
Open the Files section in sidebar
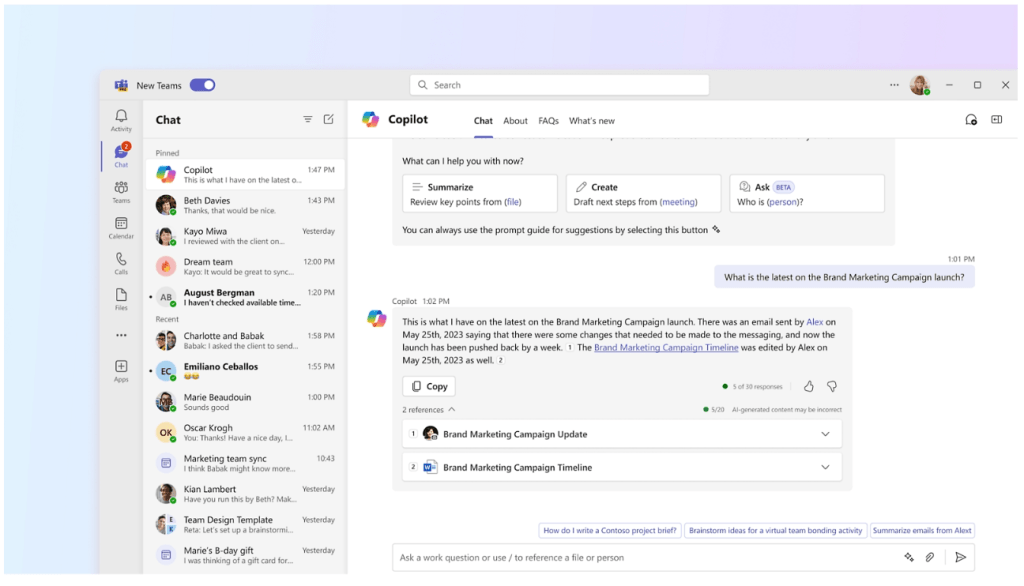click(x=121, y=298)
